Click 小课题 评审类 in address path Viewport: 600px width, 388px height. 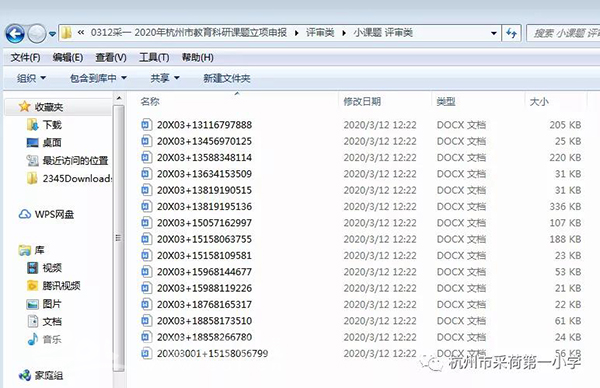[x=383, y=33]
